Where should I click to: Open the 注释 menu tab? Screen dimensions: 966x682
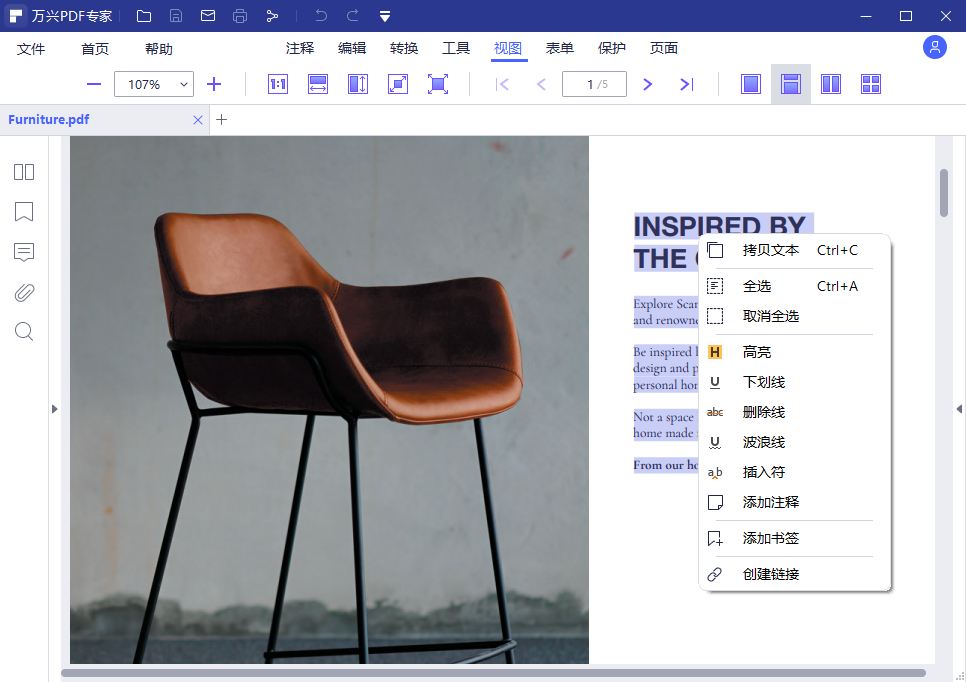click(300, 48)
